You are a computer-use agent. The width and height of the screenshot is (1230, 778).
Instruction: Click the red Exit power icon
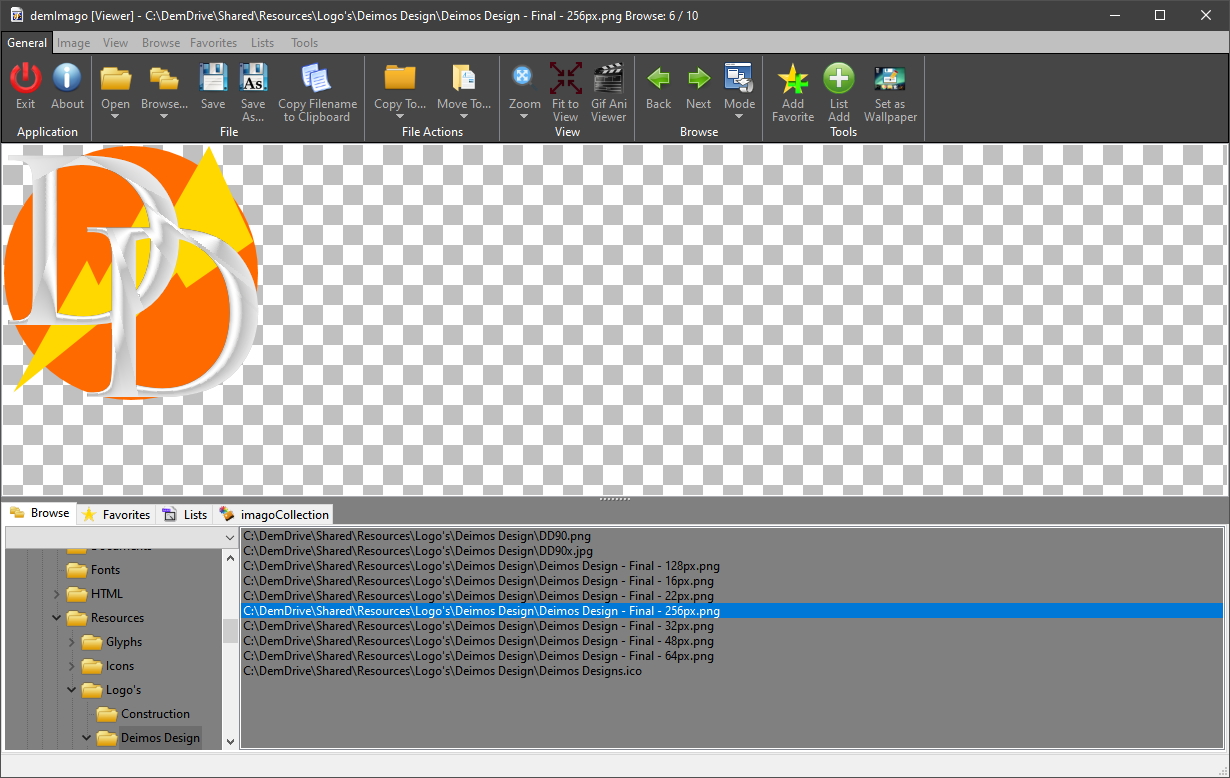(x=26, y=78)
